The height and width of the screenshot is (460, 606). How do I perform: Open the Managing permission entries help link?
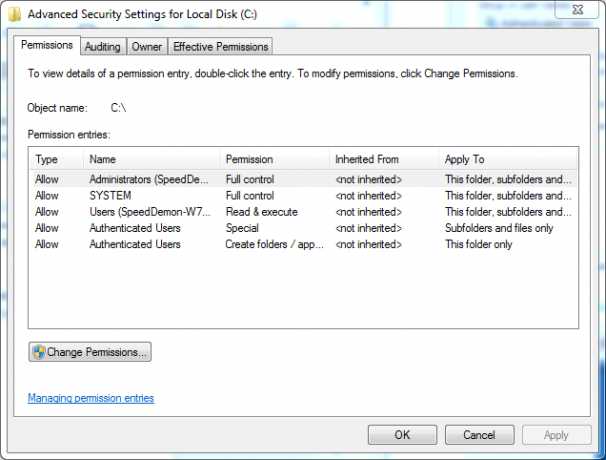coord(91,398)
